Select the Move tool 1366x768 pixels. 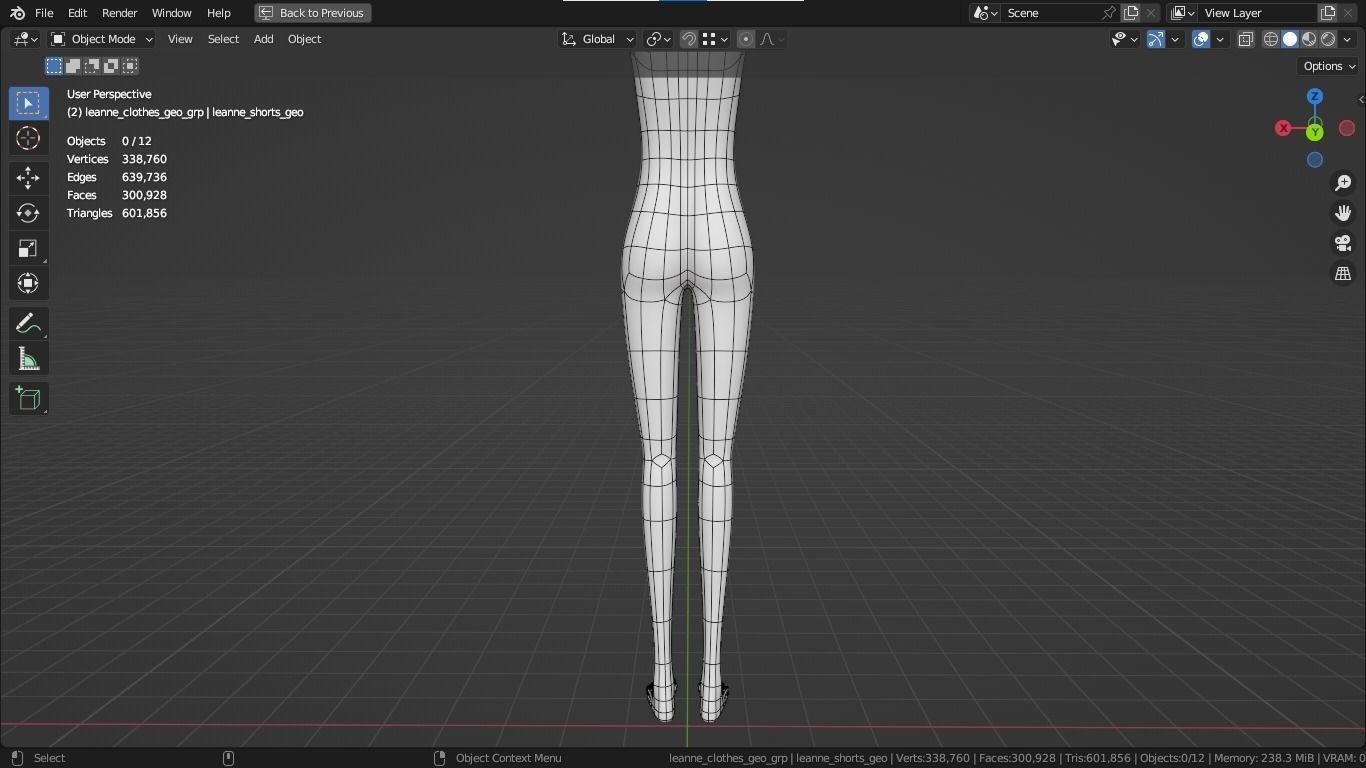coord(28,178)
